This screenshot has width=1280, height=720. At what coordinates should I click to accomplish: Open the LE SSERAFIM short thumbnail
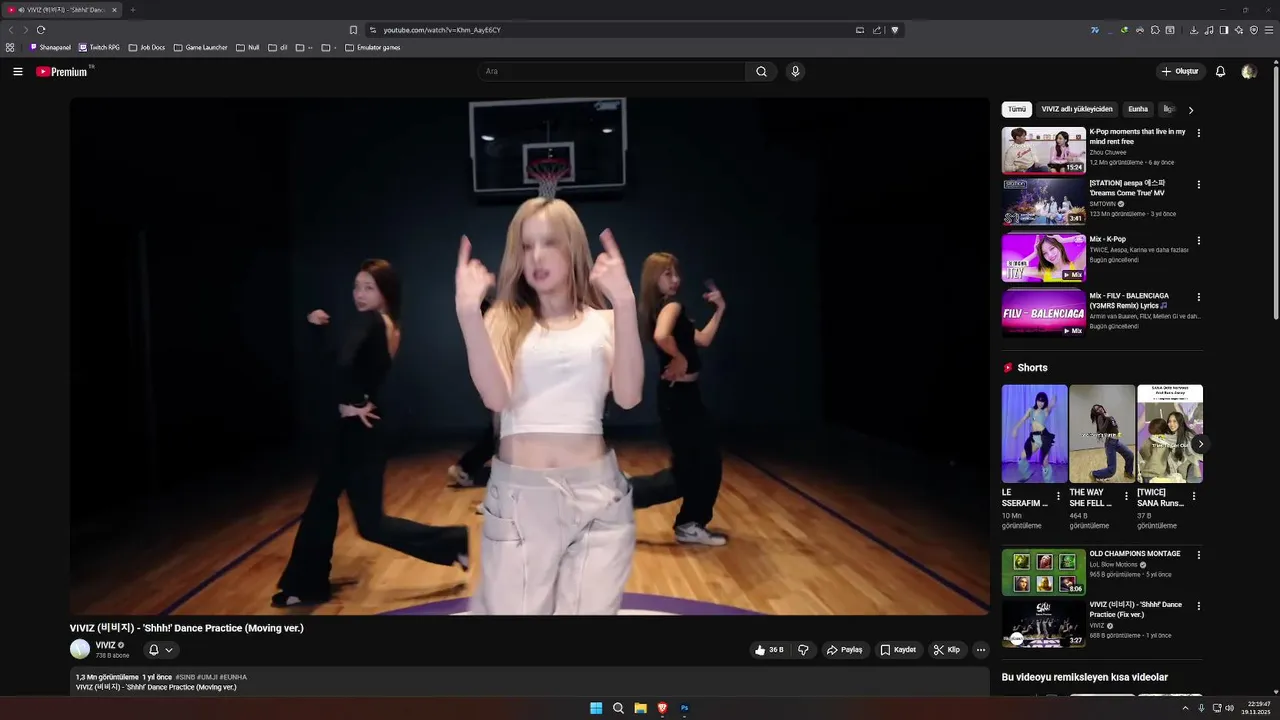(x=1035, y=434)
